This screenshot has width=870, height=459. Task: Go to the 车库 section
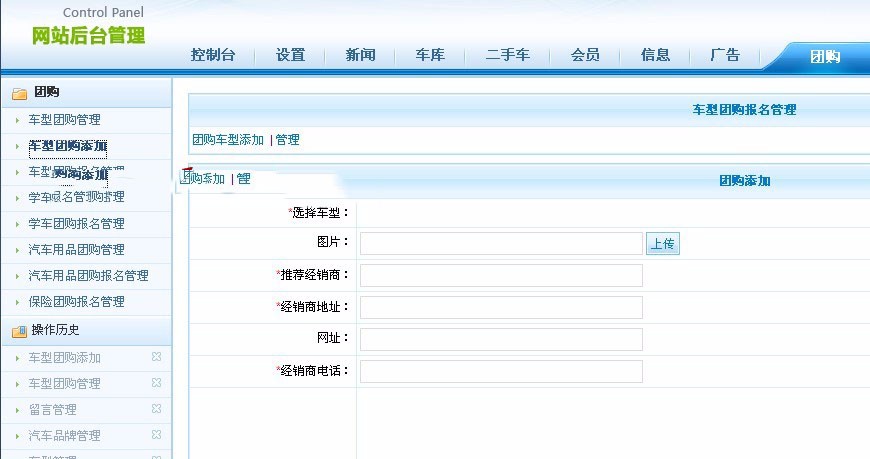click(x=430, y=55)
